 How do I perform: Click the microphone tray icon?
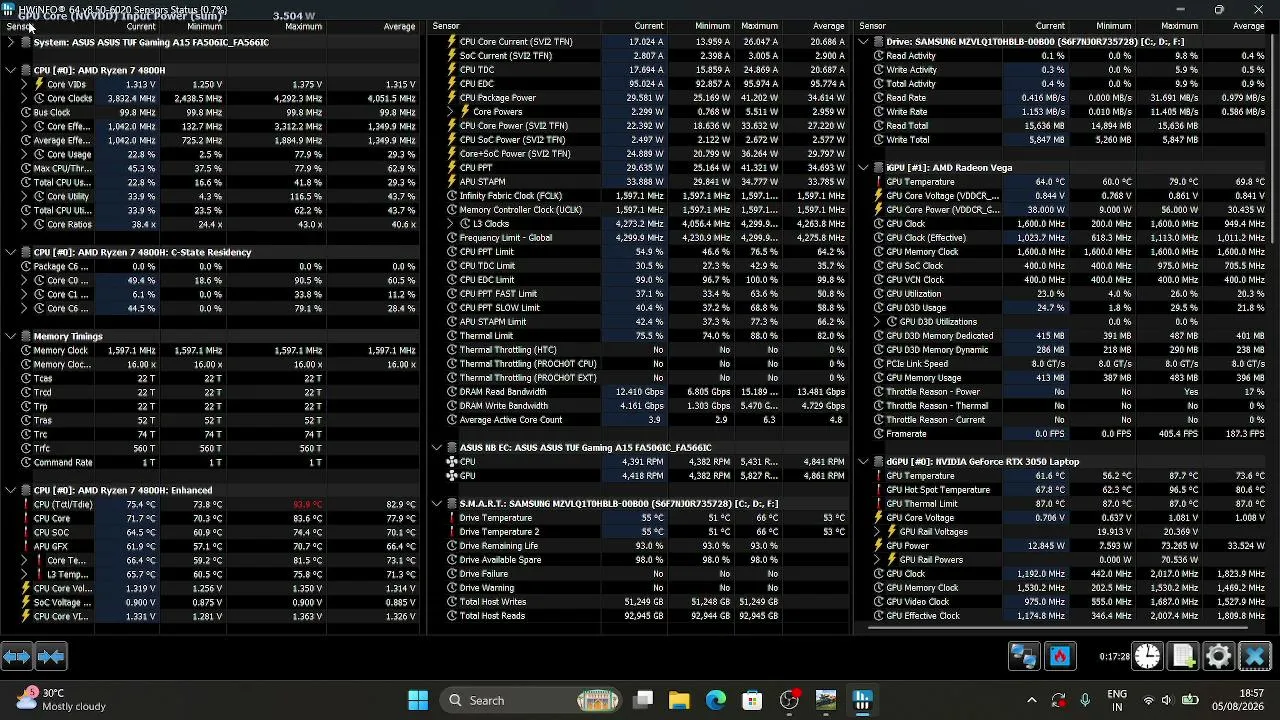tap(1085, 700)
